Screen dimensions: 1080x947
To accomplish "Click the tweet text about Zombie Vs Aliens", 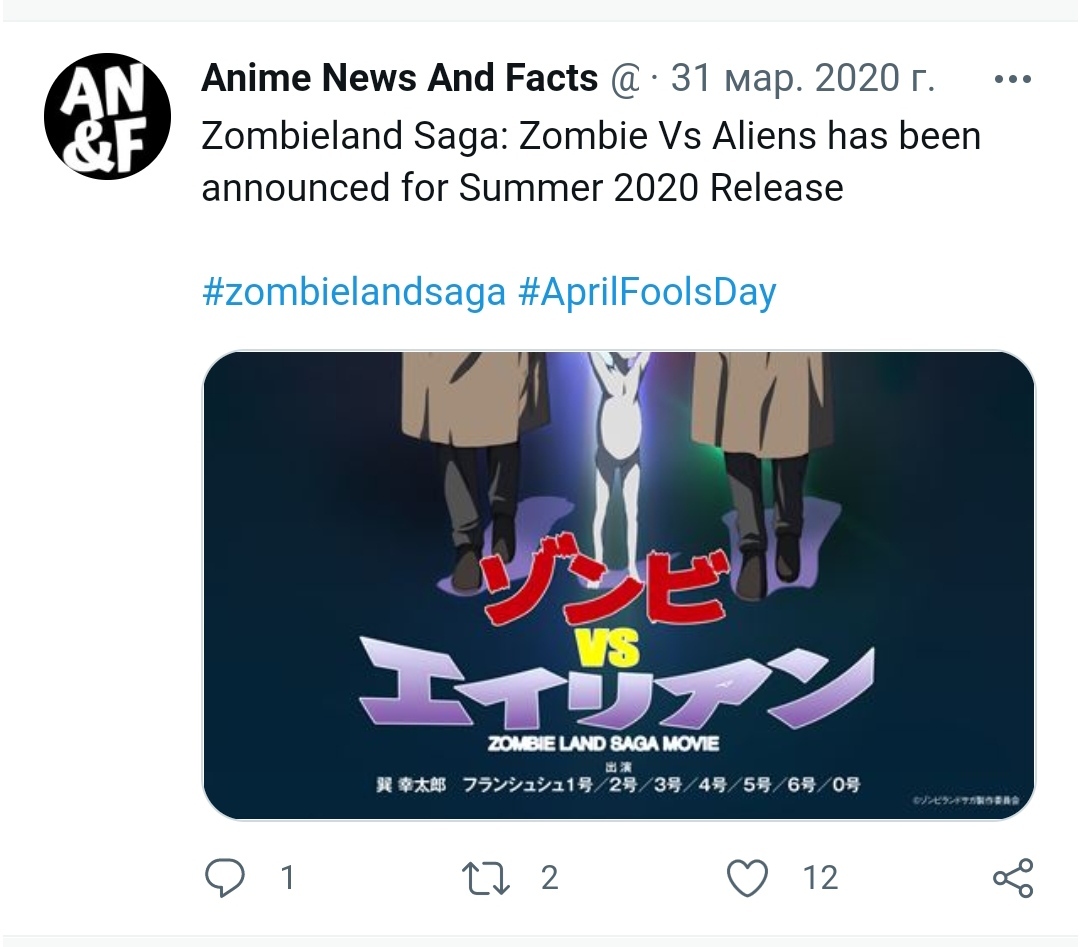I will (x=590, y=161).
